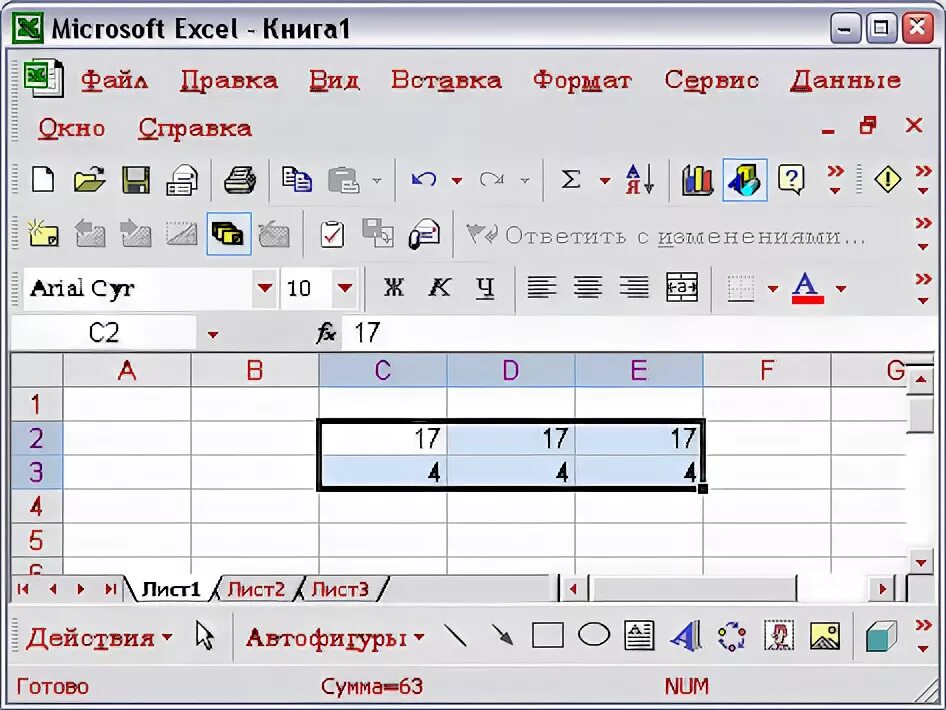The height and width of the screenshot is (710, 946).
Task: Open font color dropdown arrow
Action: tap(841, 289)
